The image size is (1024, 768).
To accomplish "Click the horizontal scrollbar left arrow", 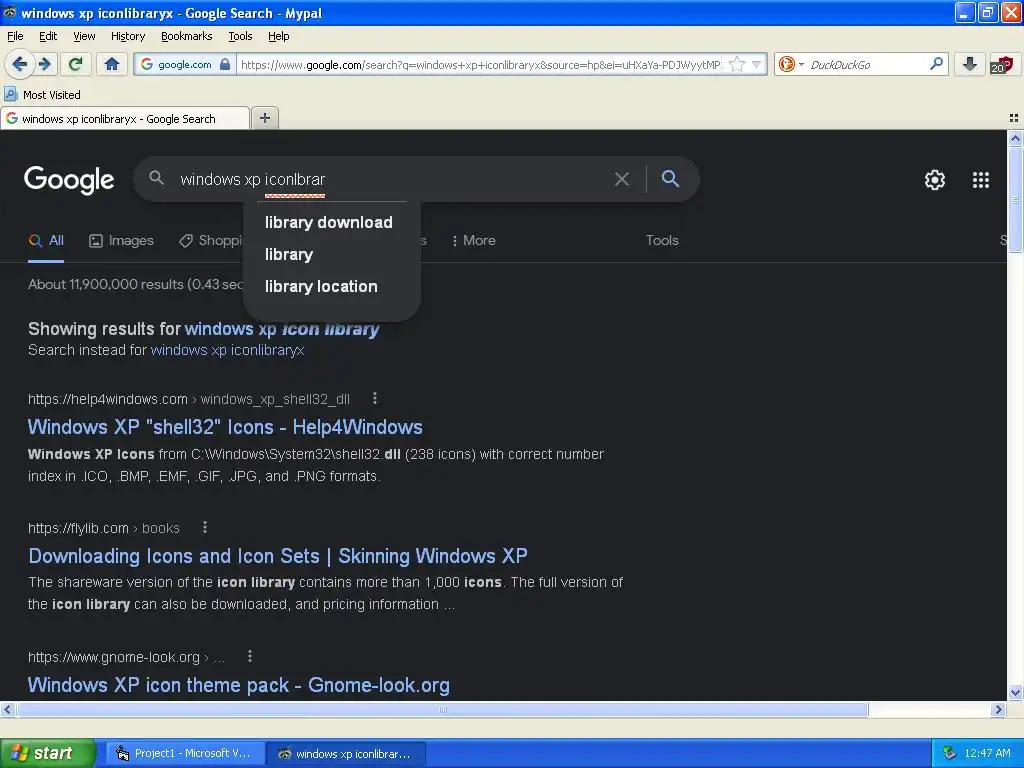I will click(7, 709).
